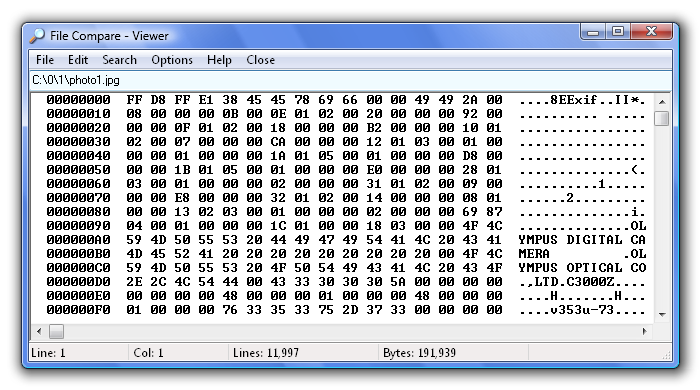
Task: Click the vertical scrollbar up arrow
Action: point(662,102)
